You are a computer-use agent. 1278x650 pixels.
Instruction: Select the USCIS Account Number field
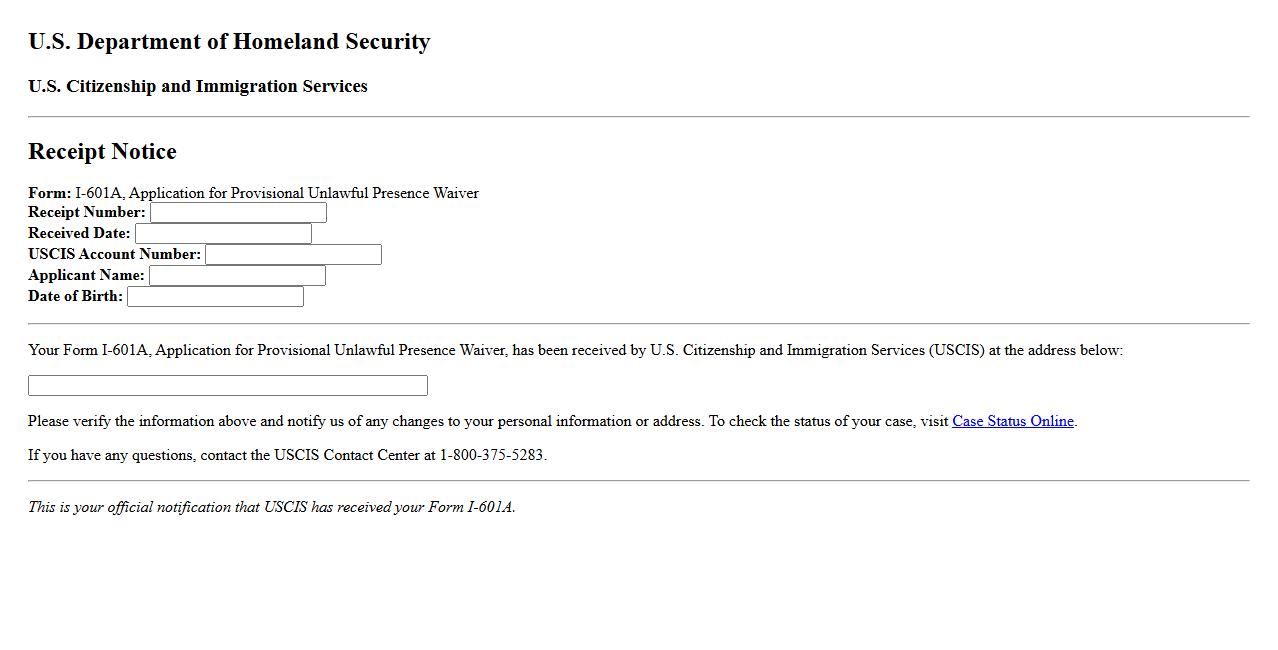coord(293,255)
